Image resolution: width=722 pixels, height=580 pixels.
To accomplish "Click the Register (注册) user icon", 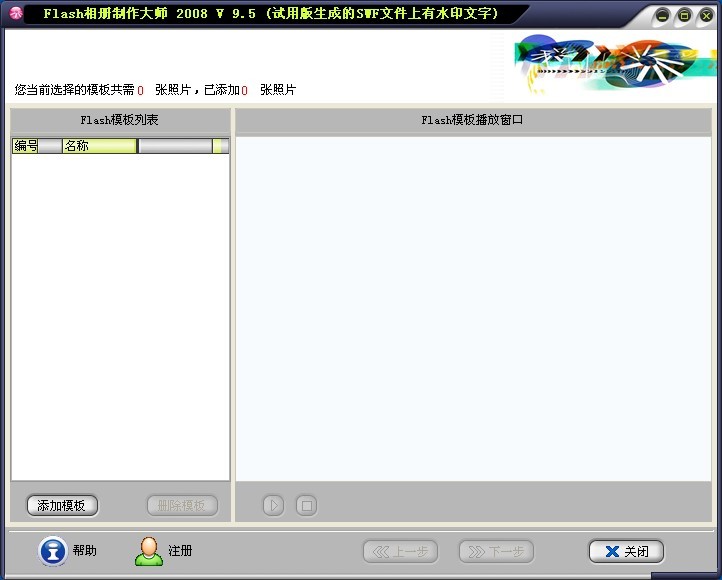I will (x=148, y=551).
